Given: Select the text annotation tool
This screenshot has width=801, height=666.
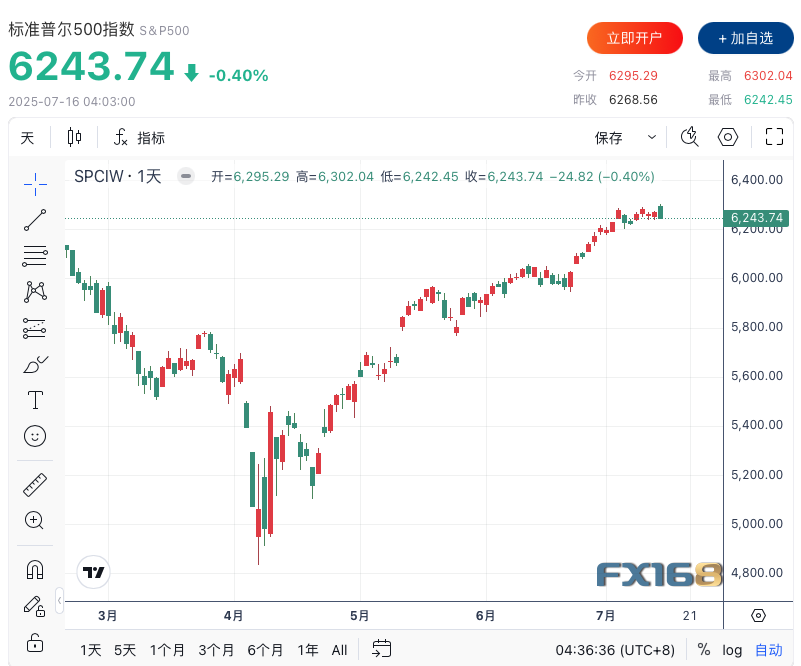Looking at the screenshot, I should 35,400.
